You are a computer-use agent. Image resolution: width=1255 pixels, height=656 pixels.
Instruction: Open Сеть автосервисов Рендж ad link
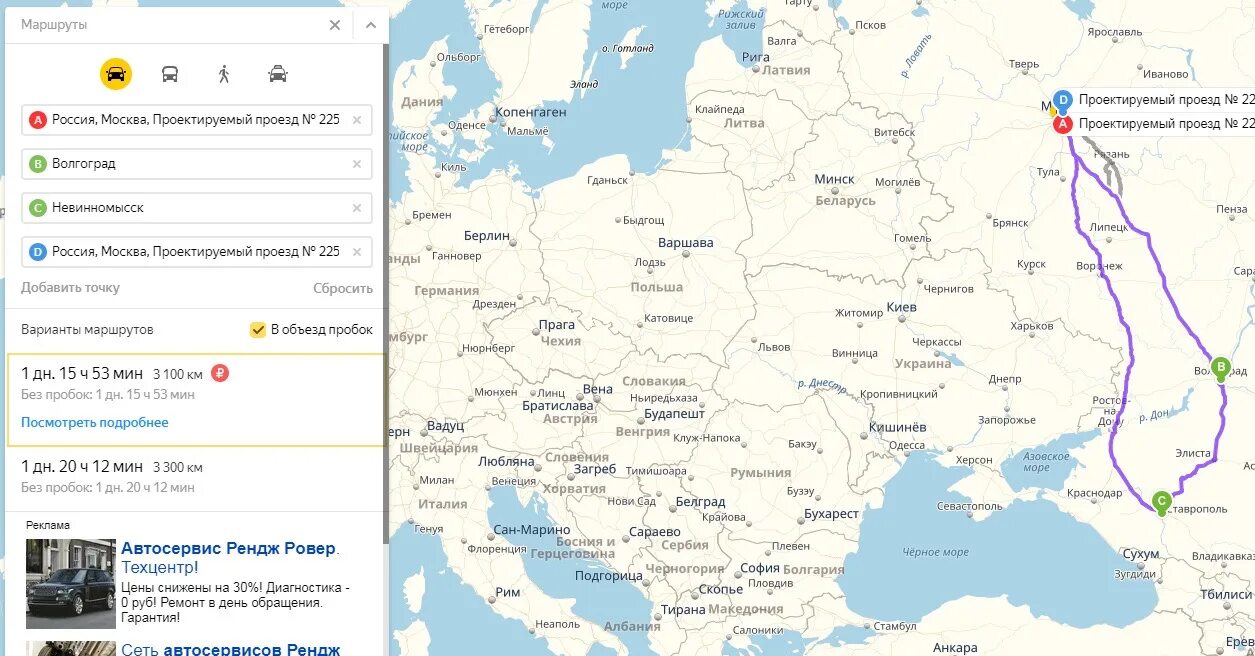click(x=230, y=650)
